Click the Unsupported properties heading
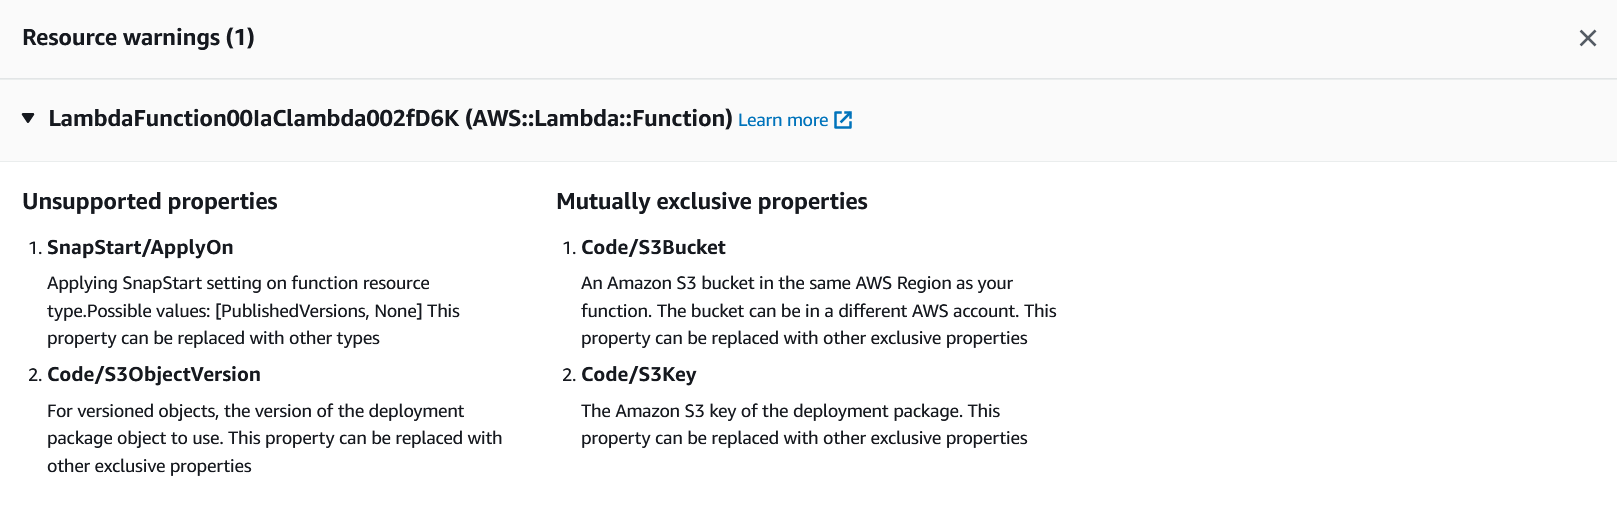 tap(150, 201)
